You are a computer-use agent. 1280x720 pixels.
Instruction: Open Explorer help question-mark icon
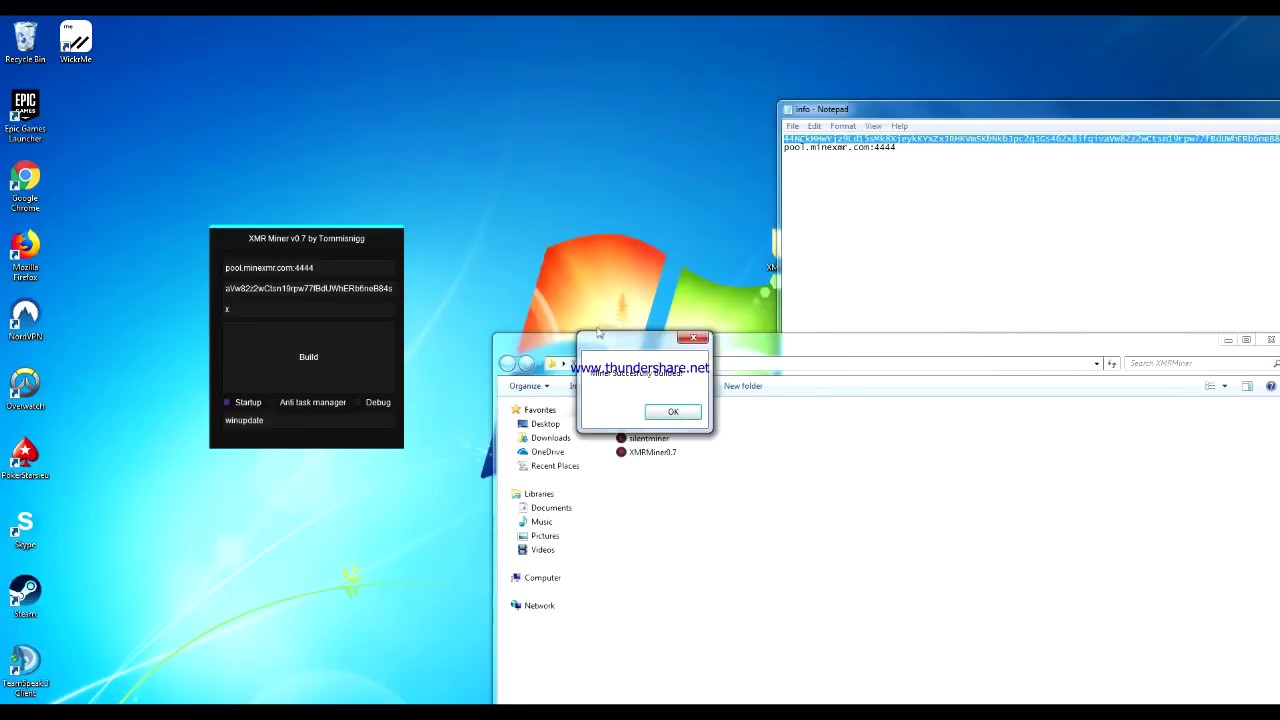coord(1271,386)
